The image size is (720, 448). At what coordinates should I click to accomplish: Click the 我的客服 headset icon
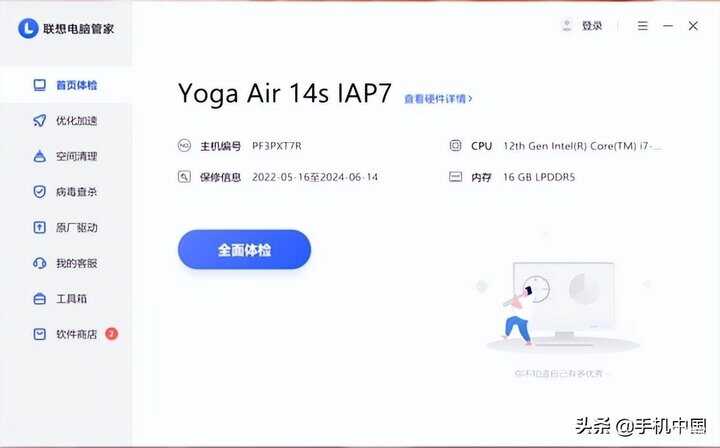tap(39, 263)
